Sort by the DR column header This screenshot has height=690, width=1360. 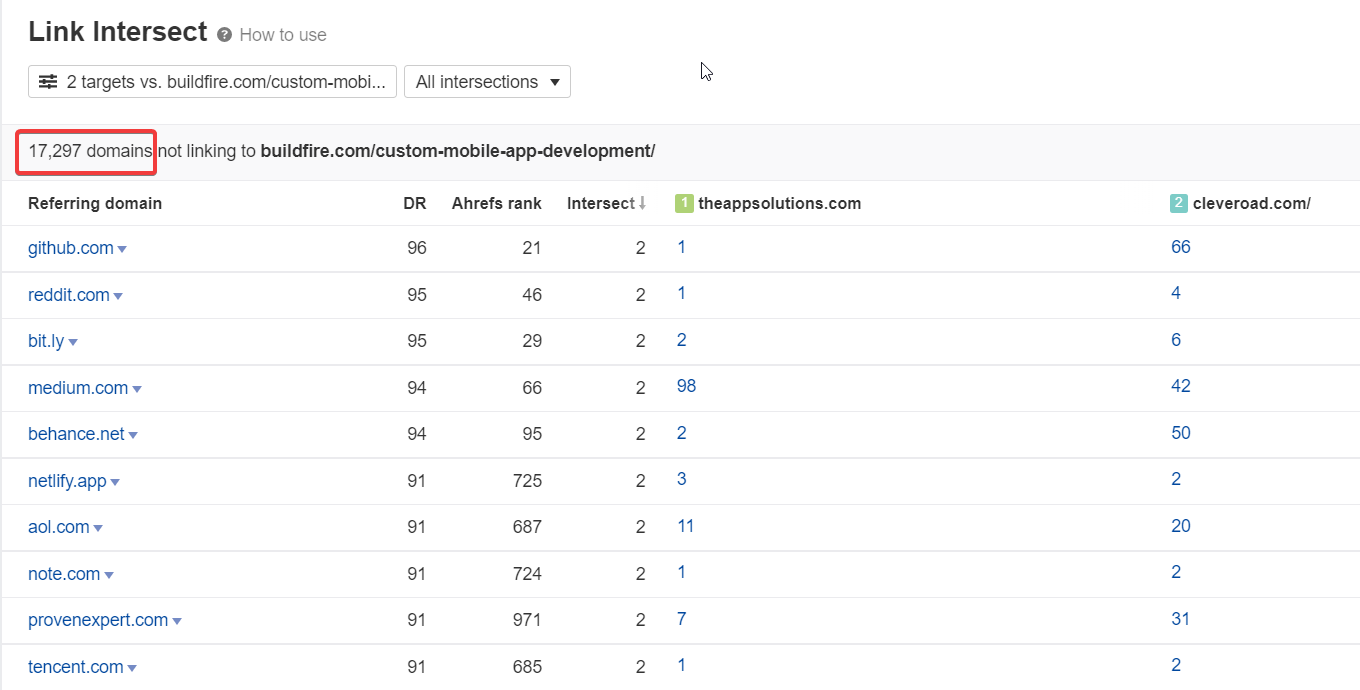tap(415, 203)
